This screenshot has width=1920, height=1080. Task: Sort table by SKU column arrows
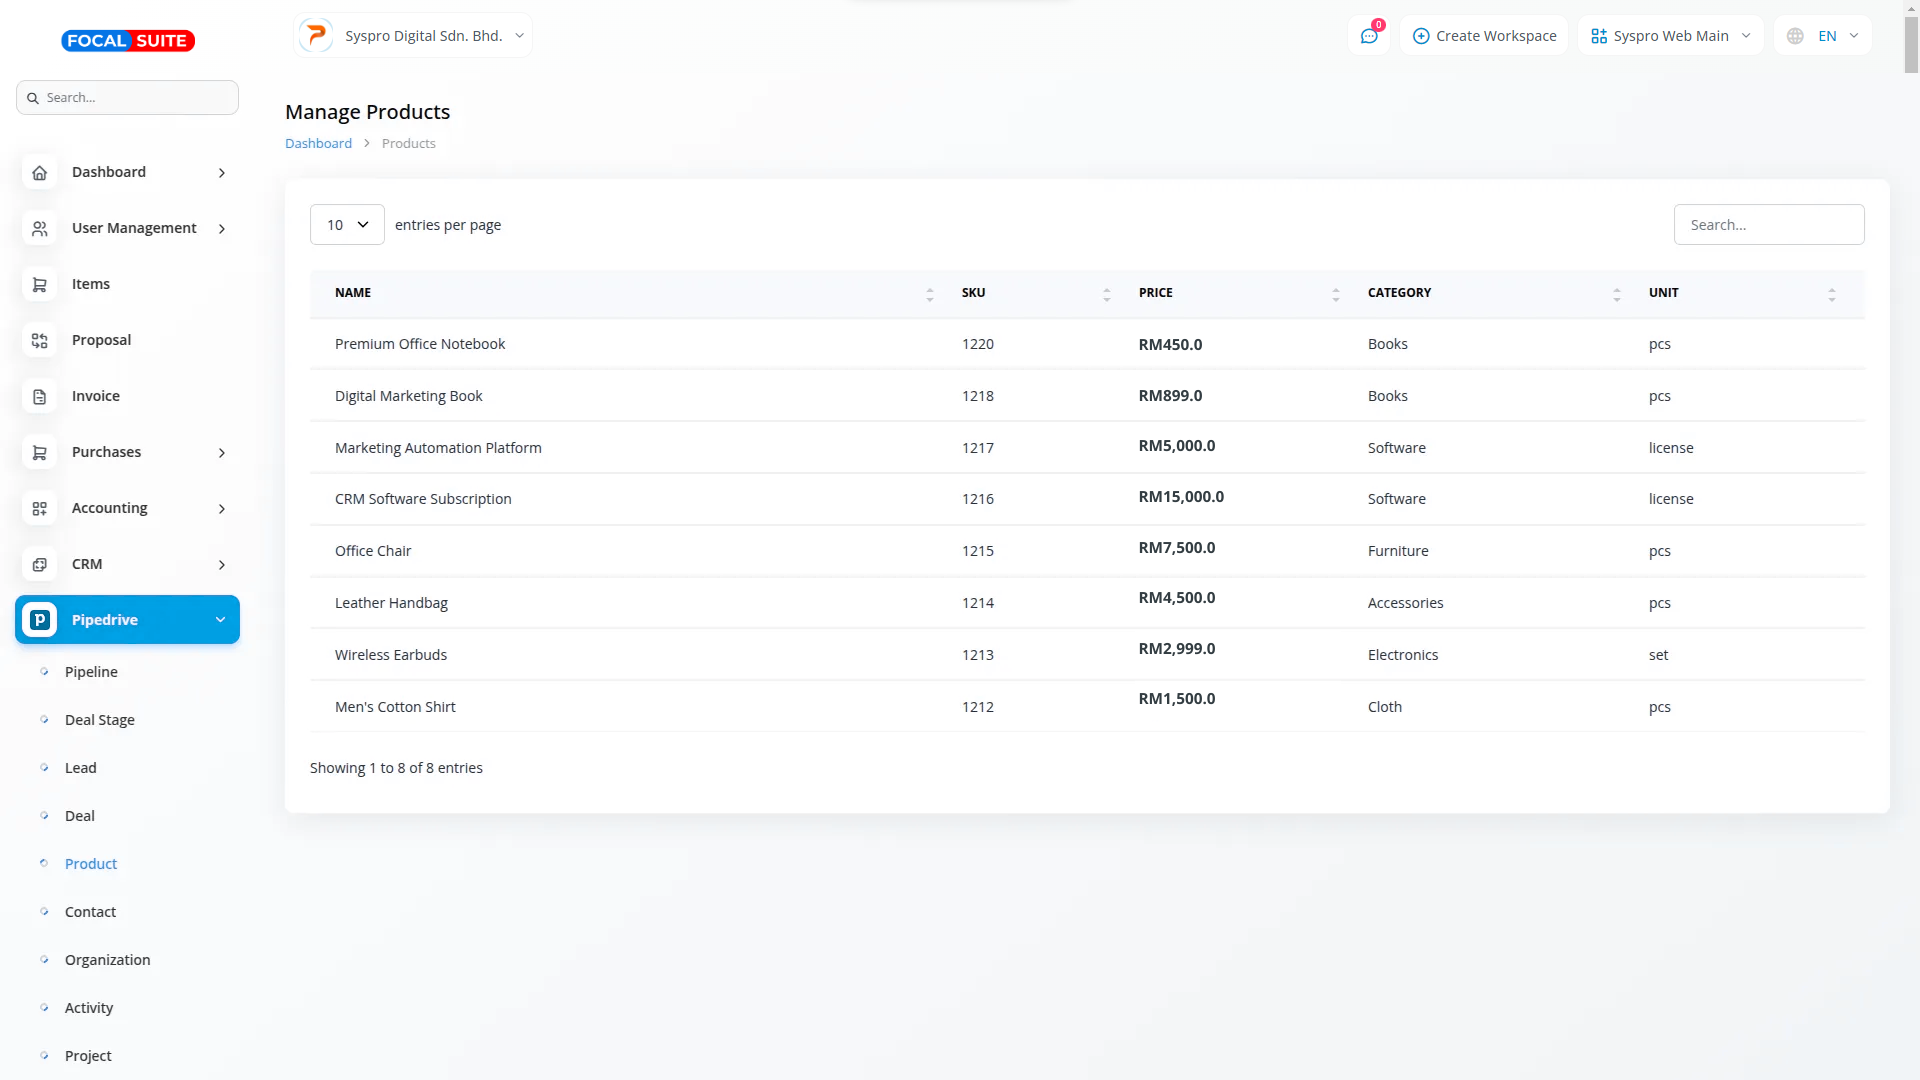click(1106, 294)
